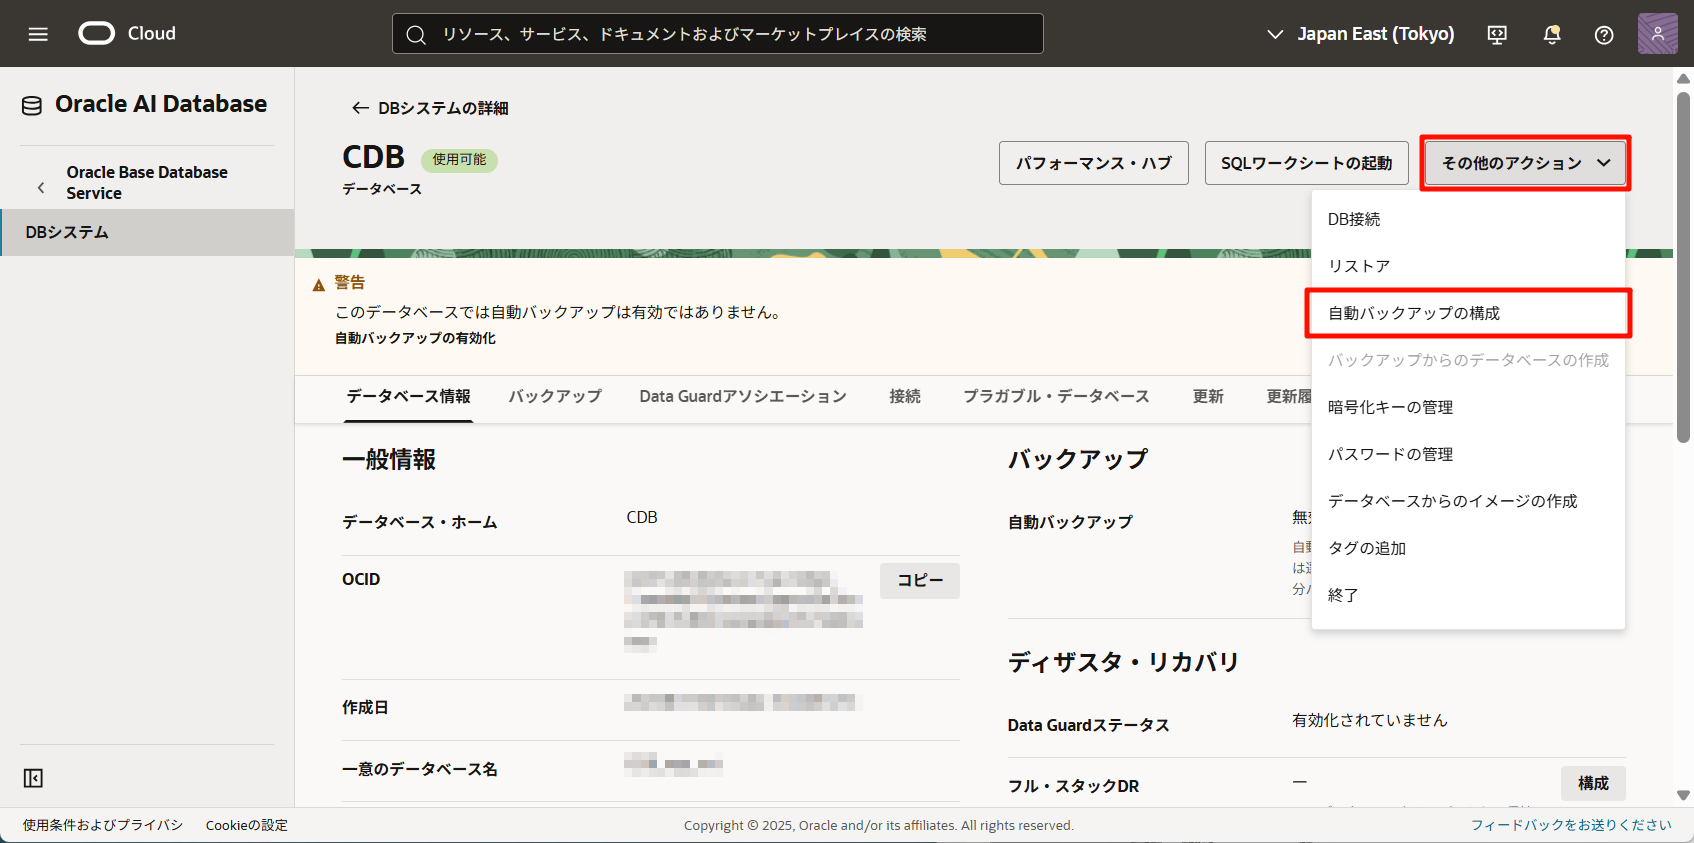Click the 有効化されていません Data Guard status

[1369, 720]
